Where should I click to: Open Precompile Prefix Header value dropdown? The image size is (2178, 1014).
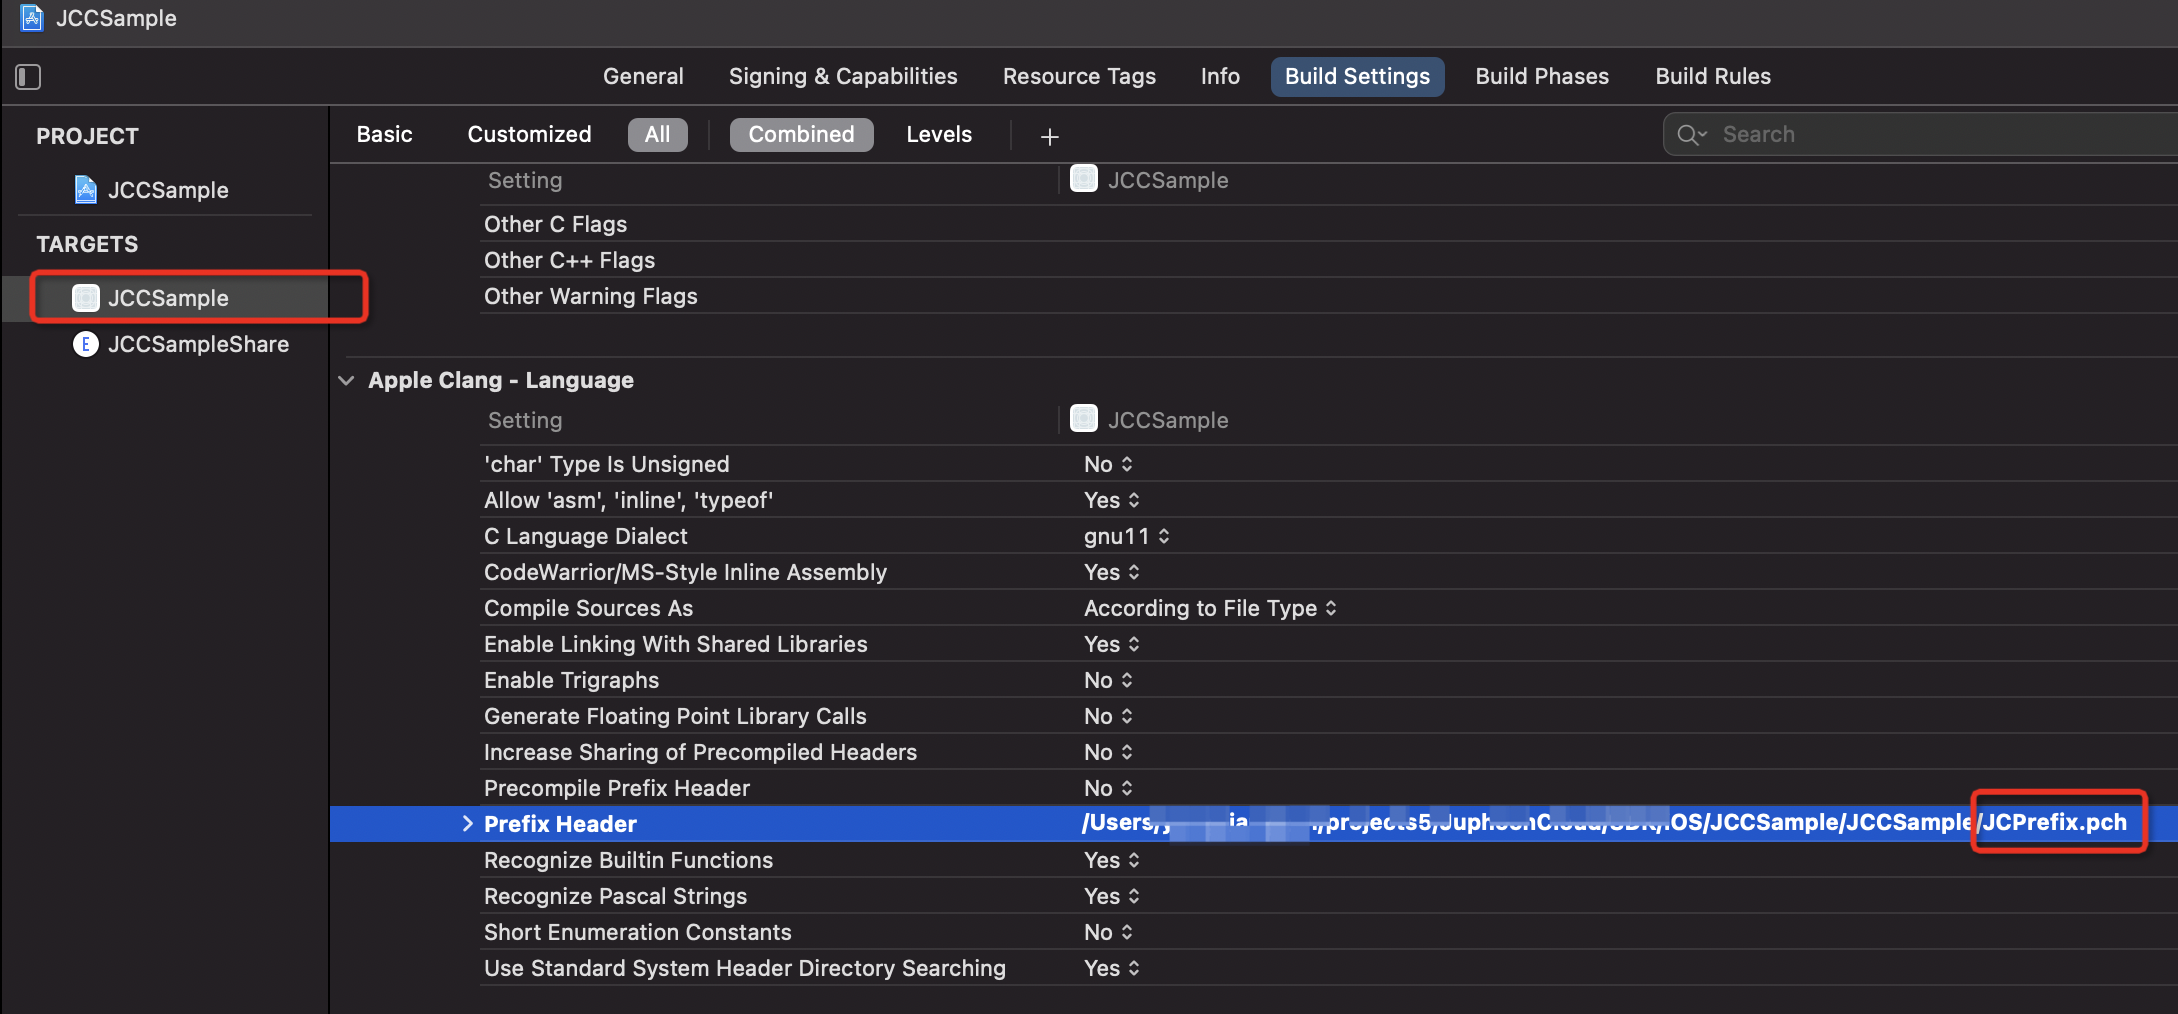point(1108,788)
